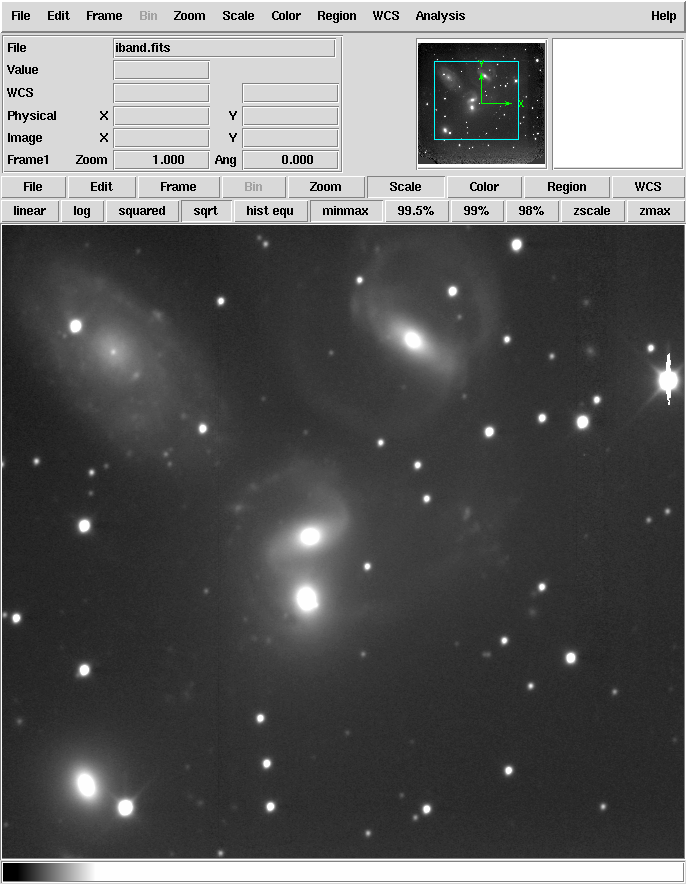
Task: Click the "Frame1" label in the info panel
Action: pyautogui.click(x=28, y=160)
